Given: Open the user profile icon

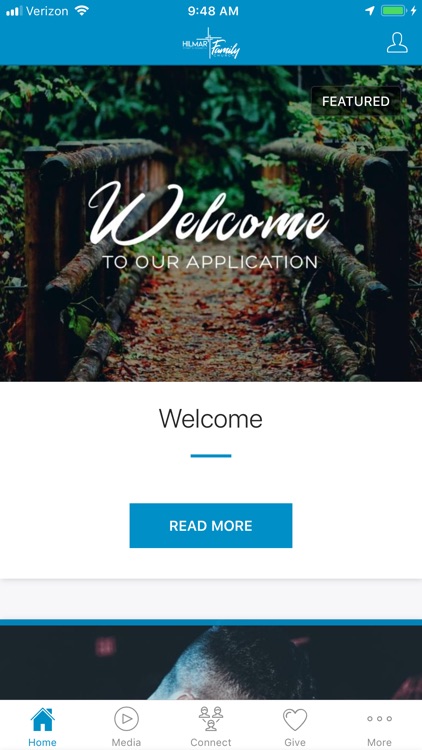Looking at the screenshot, I should pos(397,43).
